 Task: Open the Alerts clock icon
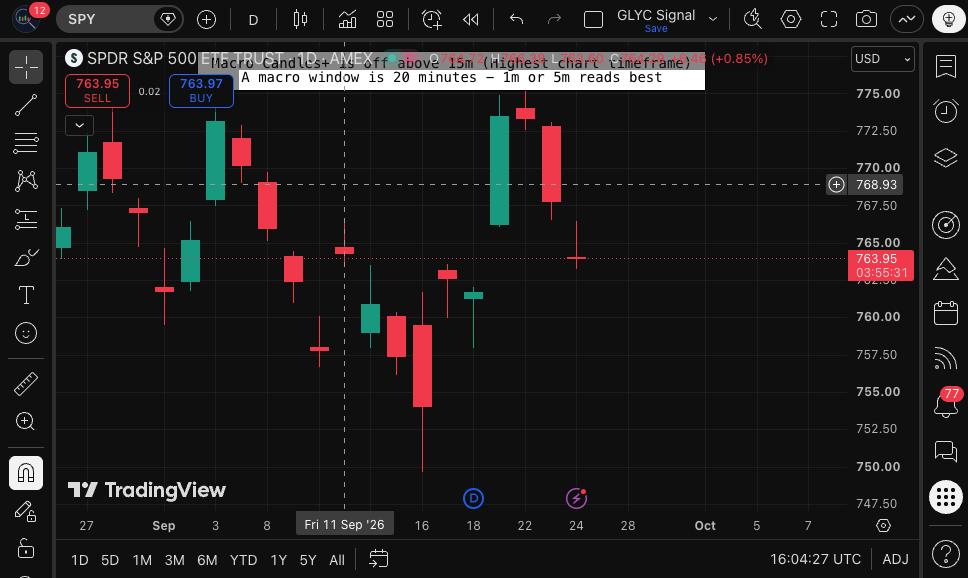coord(946,111)
